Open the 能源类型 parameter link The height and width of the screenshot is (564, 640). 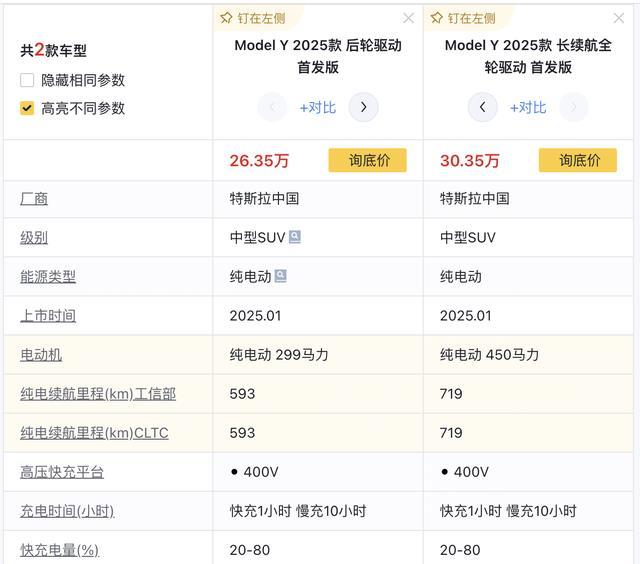[x=48, y=277]
